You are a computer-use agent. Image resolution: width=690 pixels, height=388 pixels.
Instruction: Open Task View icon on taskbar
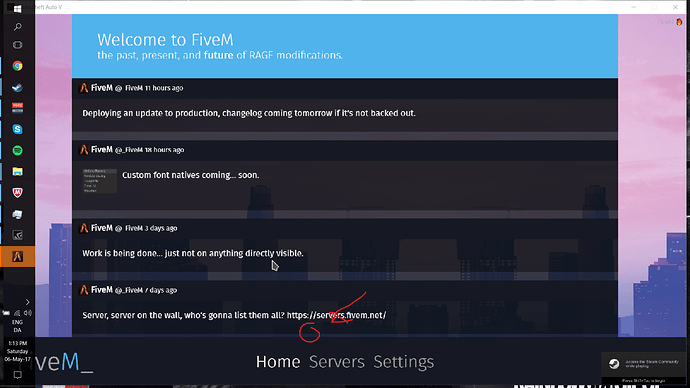click(x=18, y=45)
